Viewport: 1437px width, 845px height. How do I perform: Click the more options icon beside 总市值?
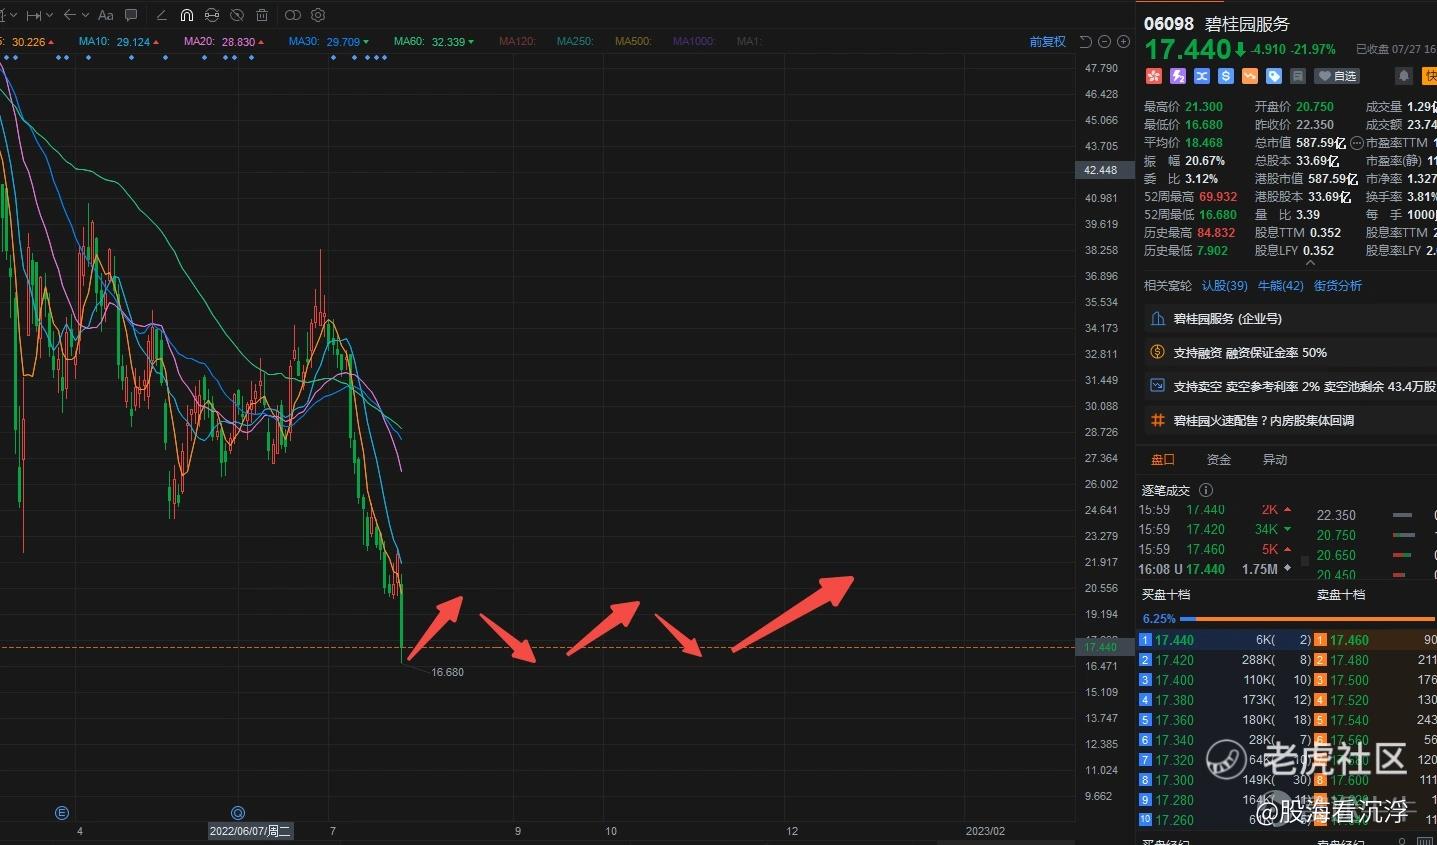tap(1356, 143)
